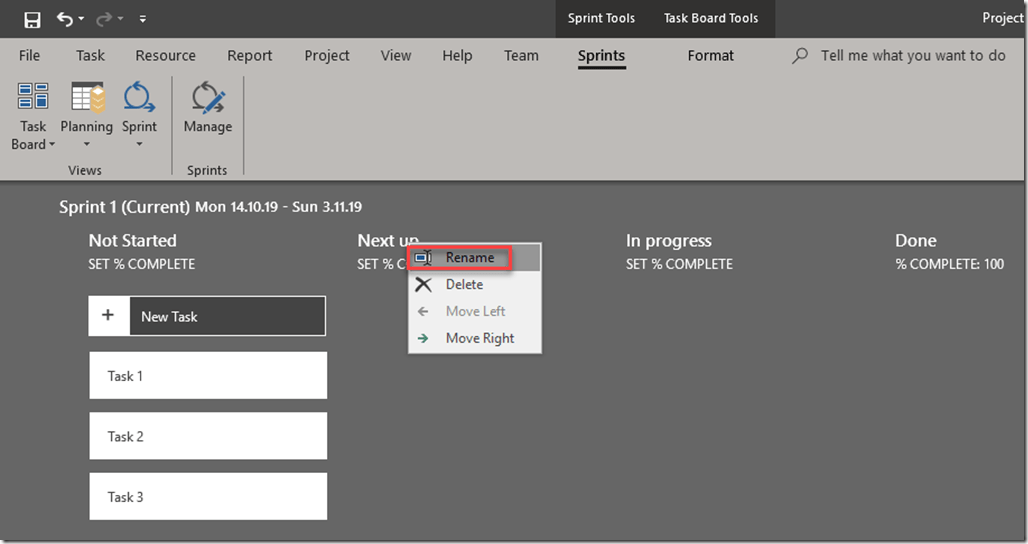Type in Tell me what you want to do box

[x=912, y=56]
